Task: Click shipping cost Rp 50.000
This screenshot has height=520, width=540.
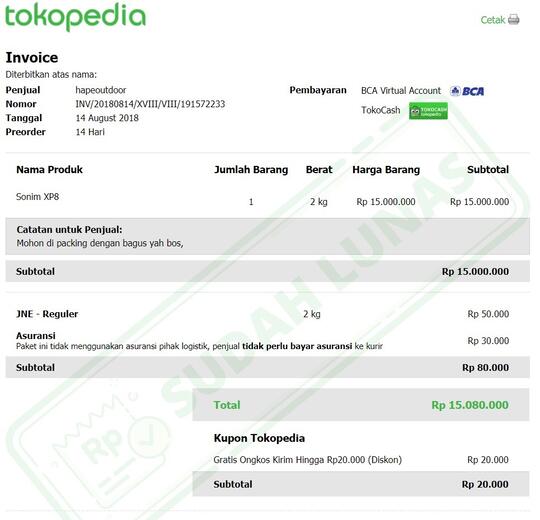Action: pyautogui.click(x=488, y=314)
